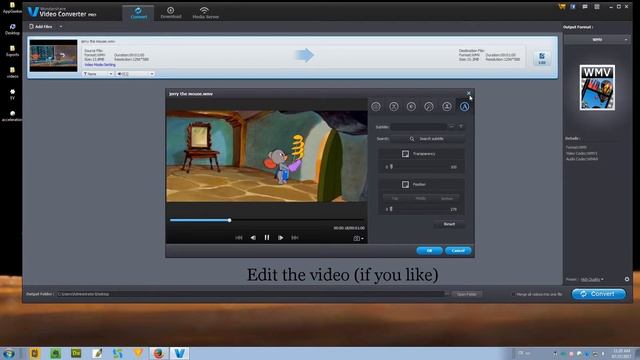Open the WMV output format dropdown
Image resolution: width=640 pixels, height=360 pixels.
(x=597, y=40)
